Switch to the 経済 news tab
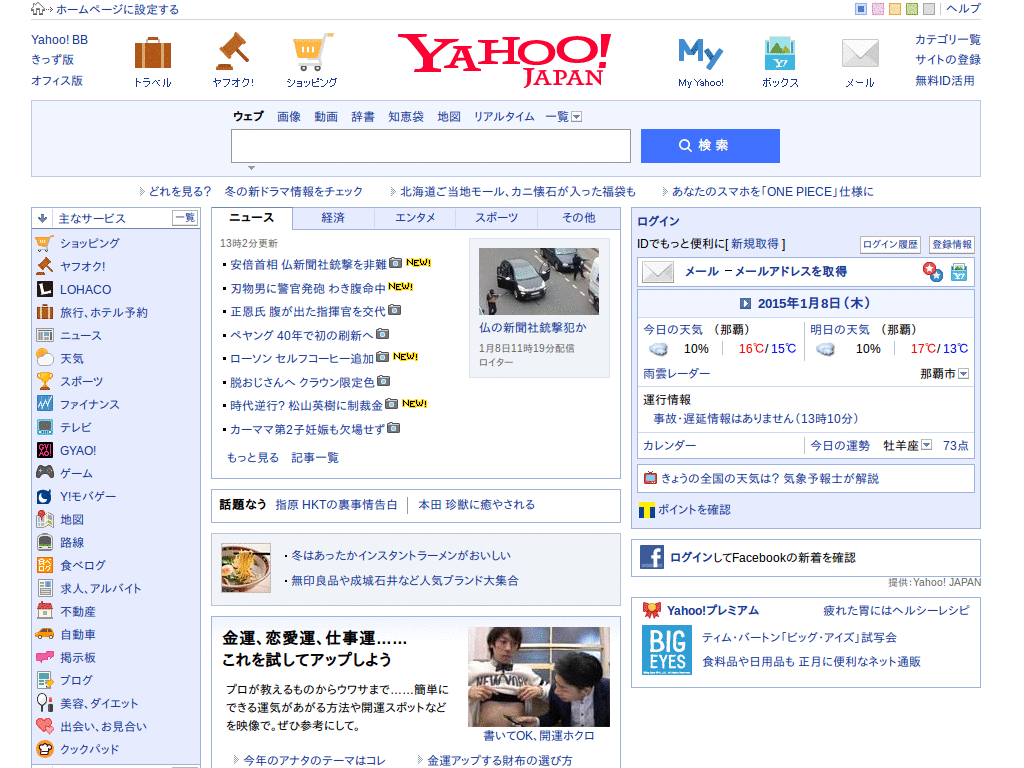 click(333, 217)
